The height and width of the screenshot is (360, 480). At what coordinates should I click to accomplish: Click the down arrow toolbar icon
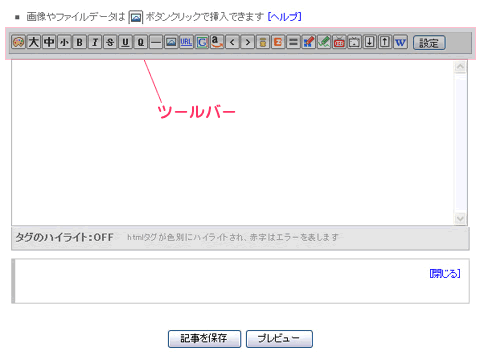(x=370, y=42)
